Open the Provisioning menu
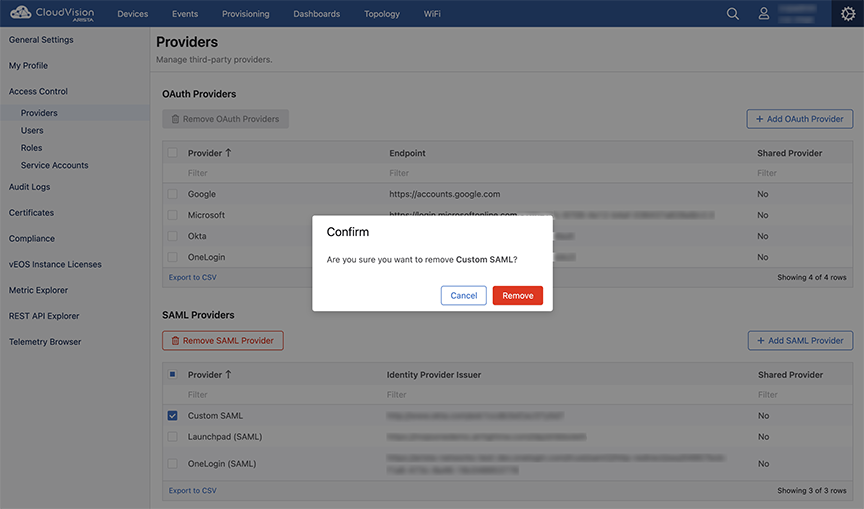Viewport: 864px width, 509px height. (246, 14)
